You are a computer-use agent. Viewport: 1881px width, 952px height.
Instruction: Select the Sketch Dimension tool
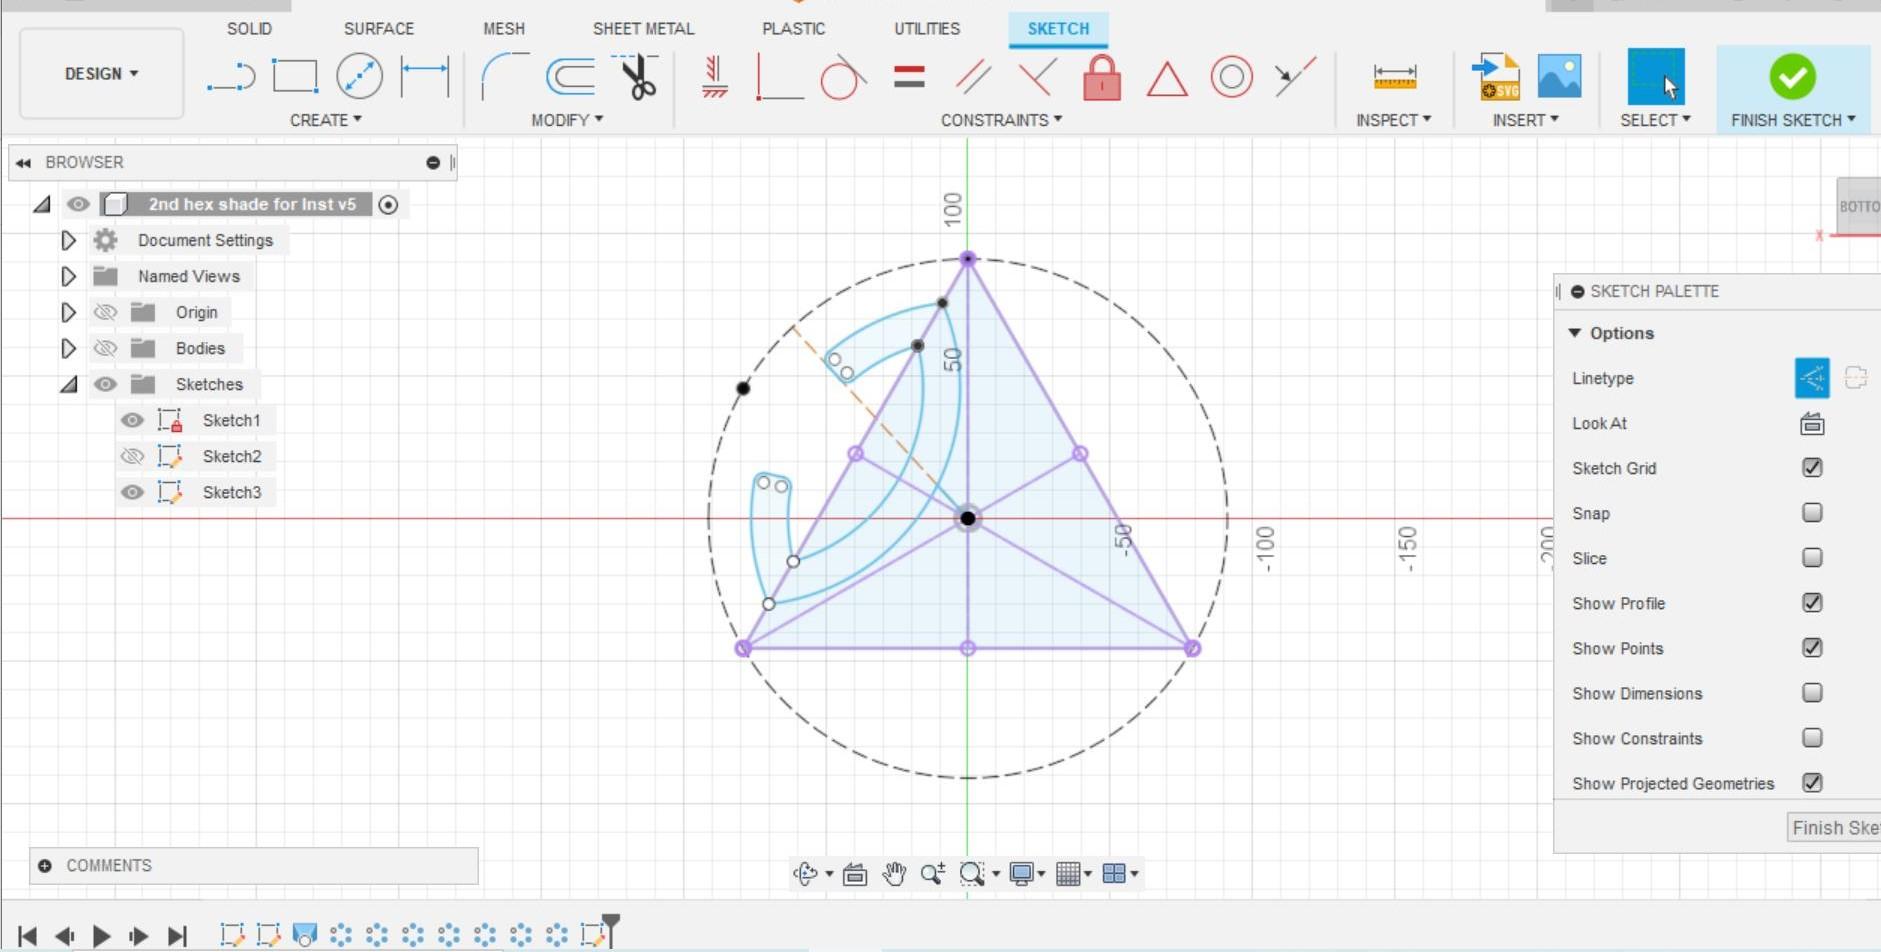pyautogui.click(x=425, y=77)
